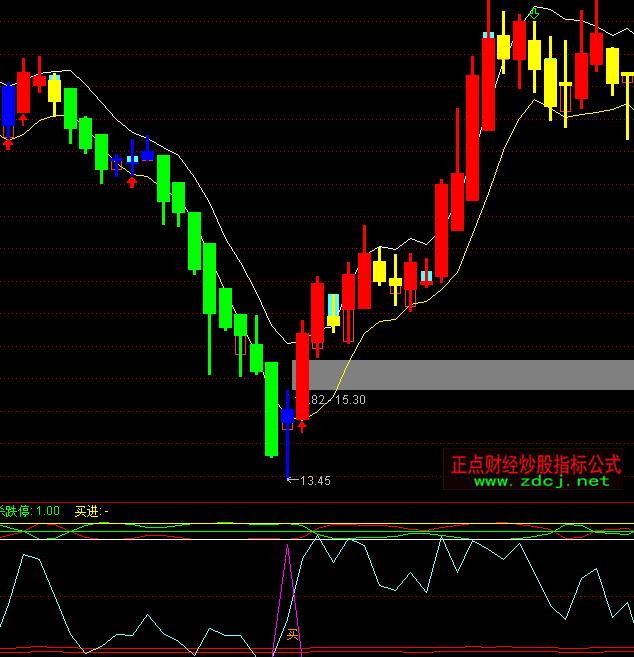
Task: Click the left arrow of the 13.45 label
Action: 292,480
